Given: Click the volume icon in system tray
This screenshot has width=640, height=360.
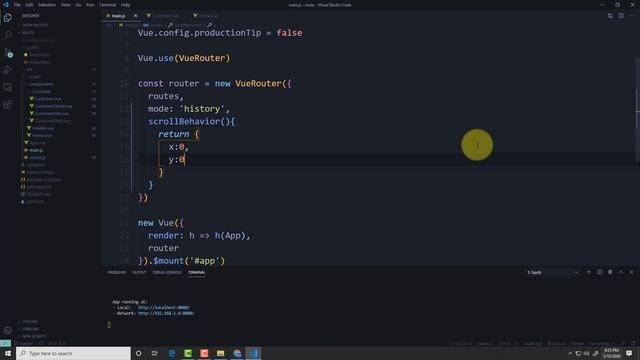Looking at the screenshot, I should click(587, 353).
